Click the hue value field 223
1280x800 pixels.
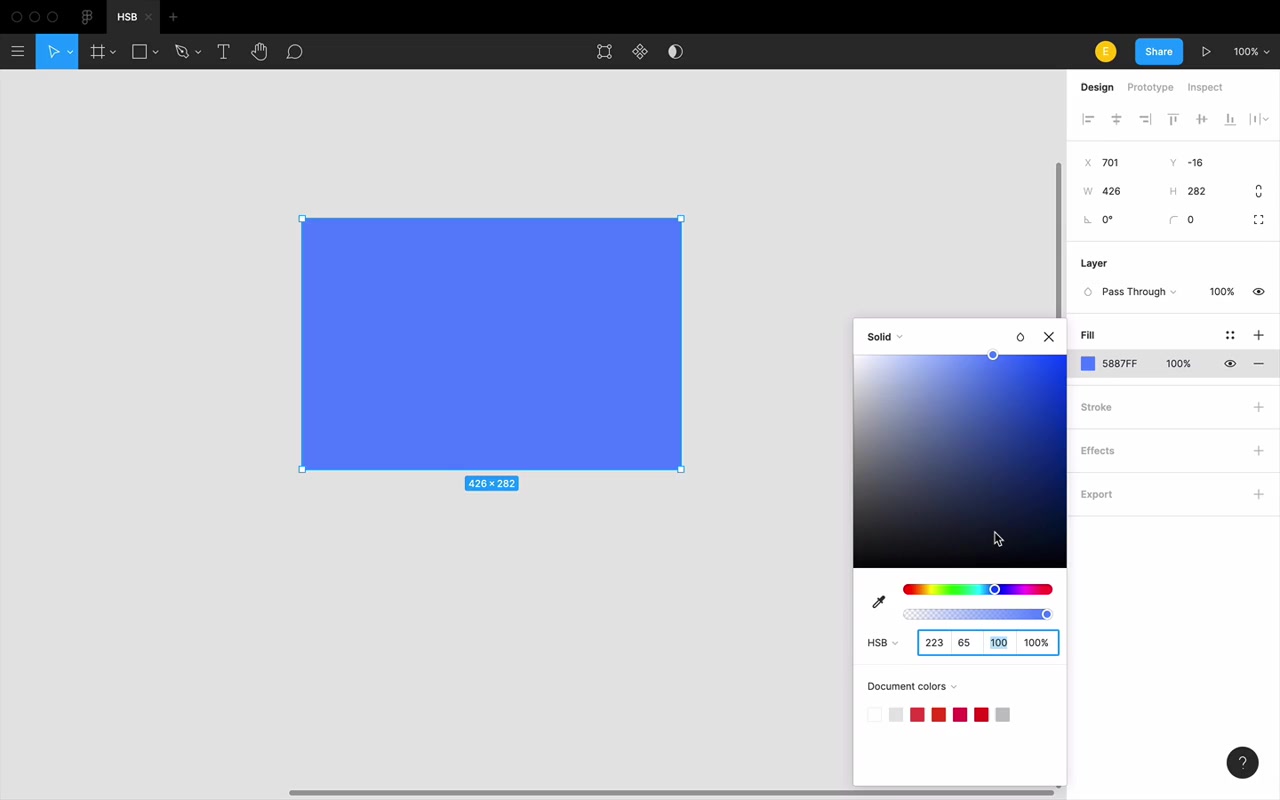pyautogui.click(x=934, y=643)
